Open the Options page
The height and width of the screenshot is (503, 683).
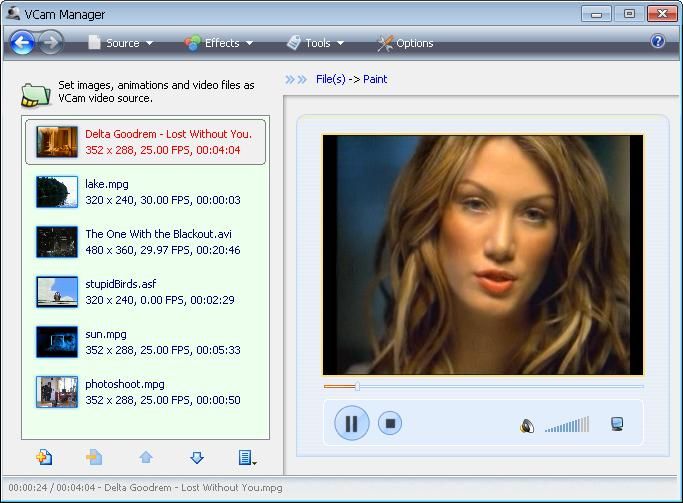tap(405, 43)
